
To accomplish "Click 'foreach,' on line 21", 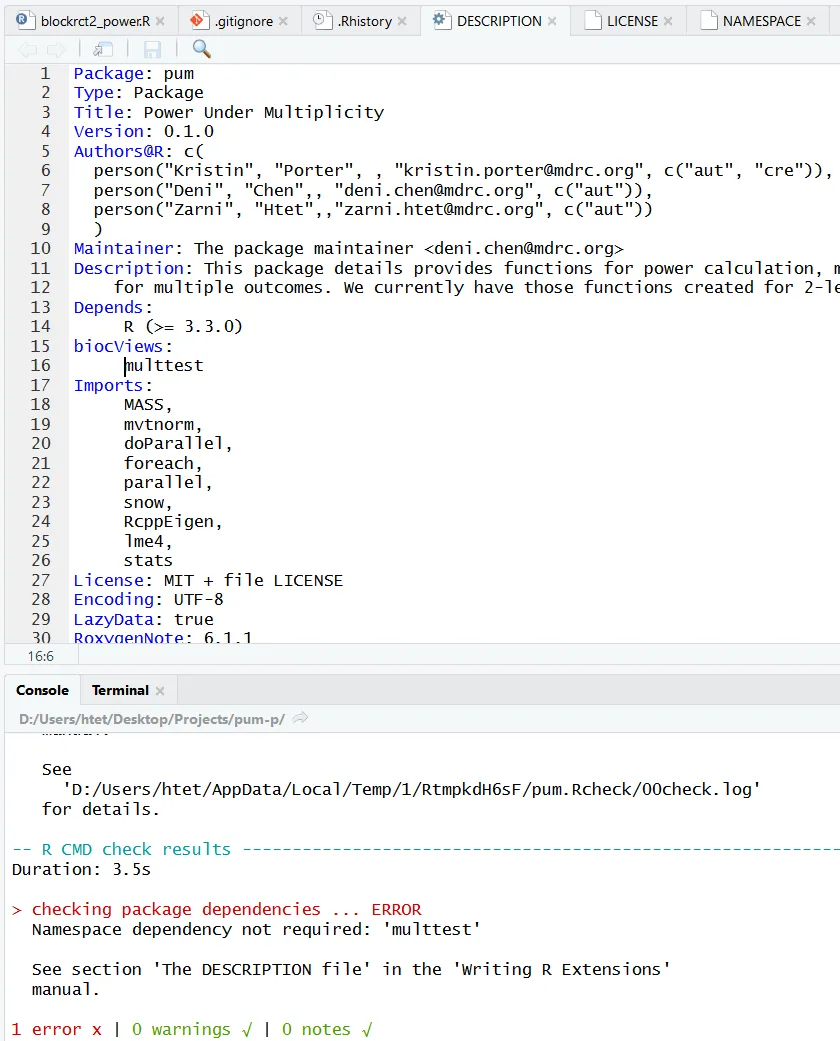I will (163, 463).
